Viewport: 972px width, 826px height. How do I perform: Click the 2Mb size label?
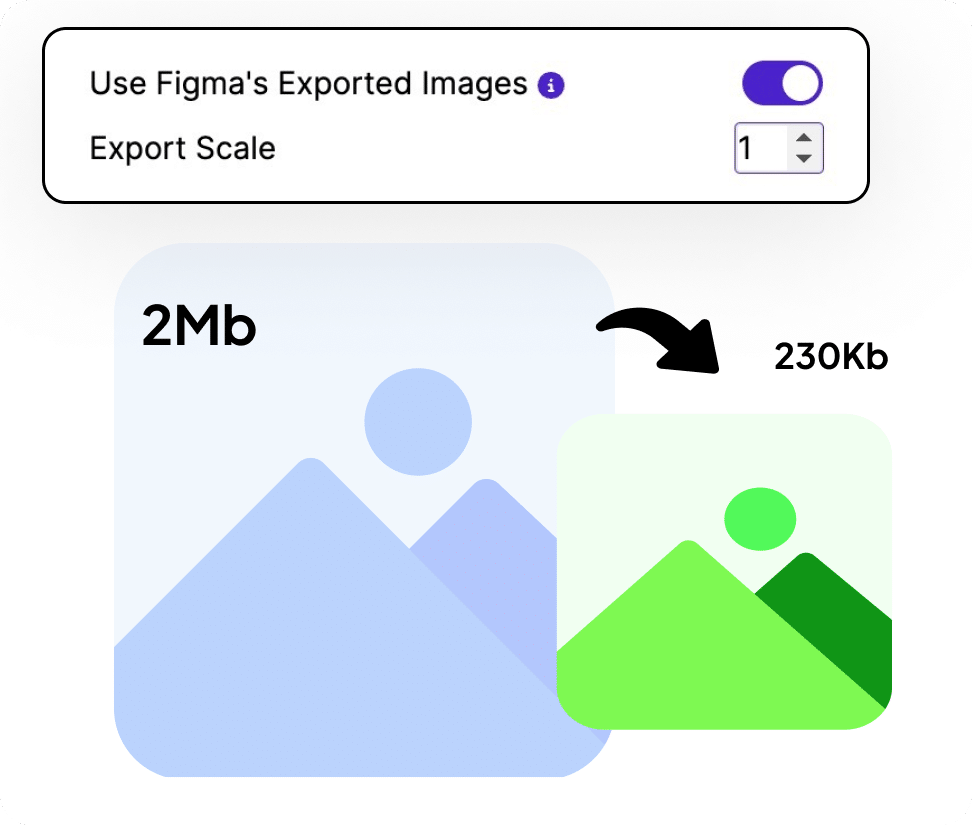[x=199, y=326]
